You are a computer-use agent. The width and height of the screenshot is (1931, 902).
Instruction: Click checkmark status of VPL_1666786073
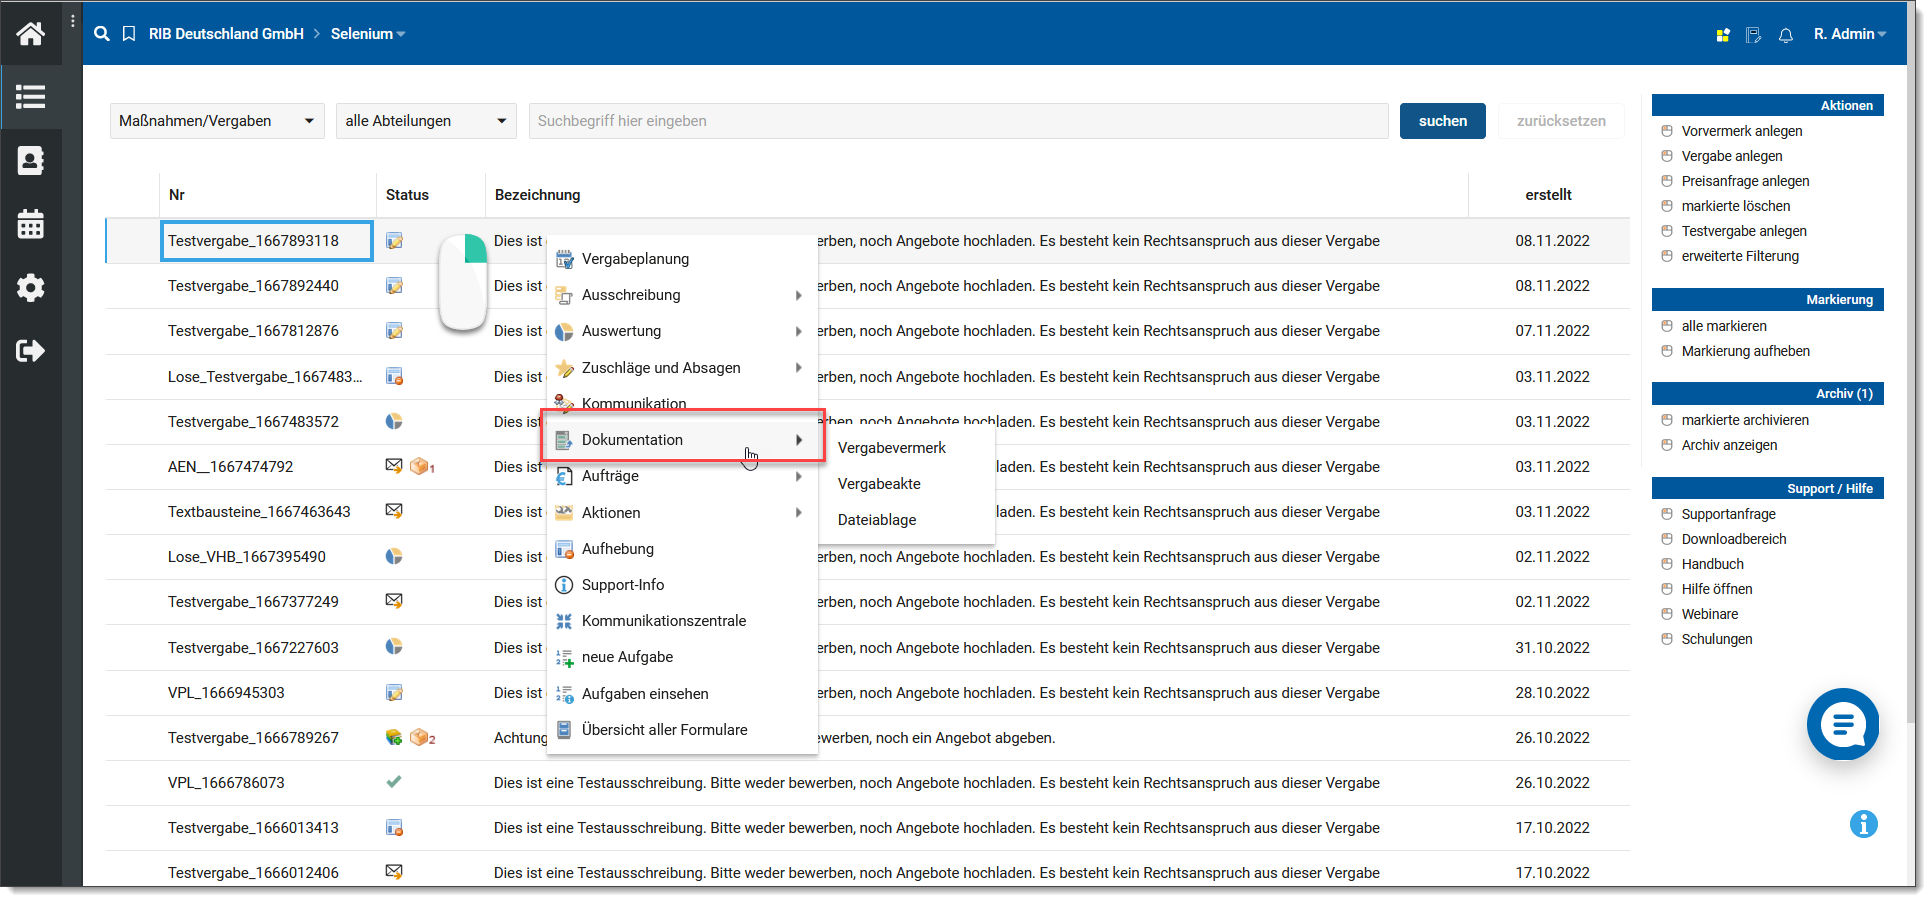[394, 782]
